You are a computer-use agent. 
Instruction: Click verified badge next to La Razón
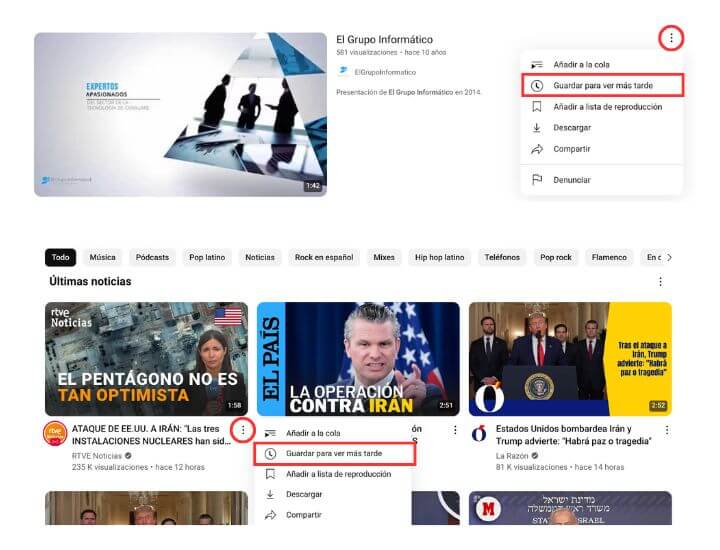(534, 456)
